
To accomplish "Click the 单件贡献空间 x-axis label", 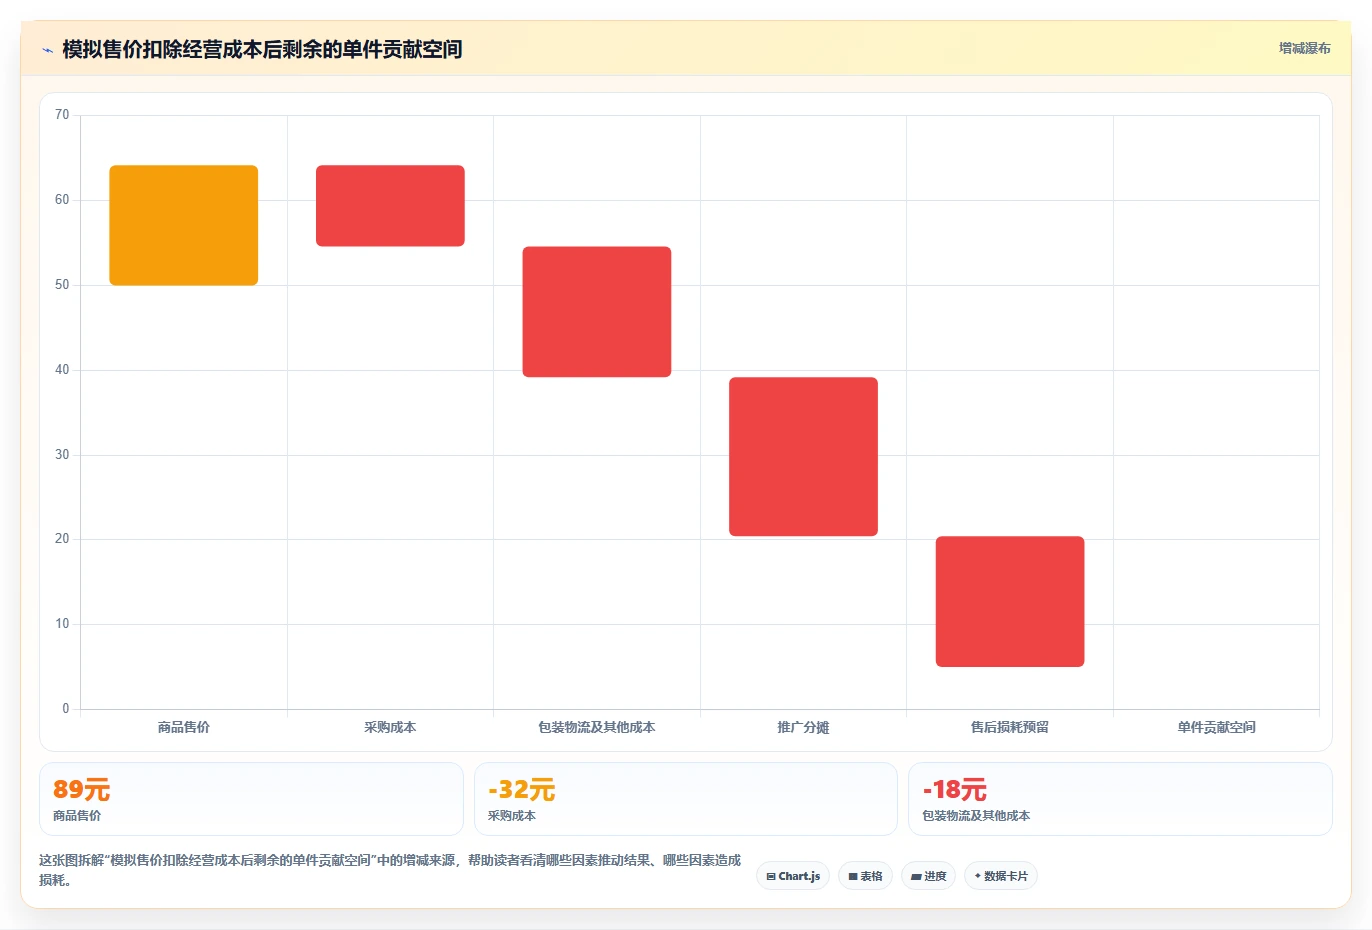I will click(1216, 727).
